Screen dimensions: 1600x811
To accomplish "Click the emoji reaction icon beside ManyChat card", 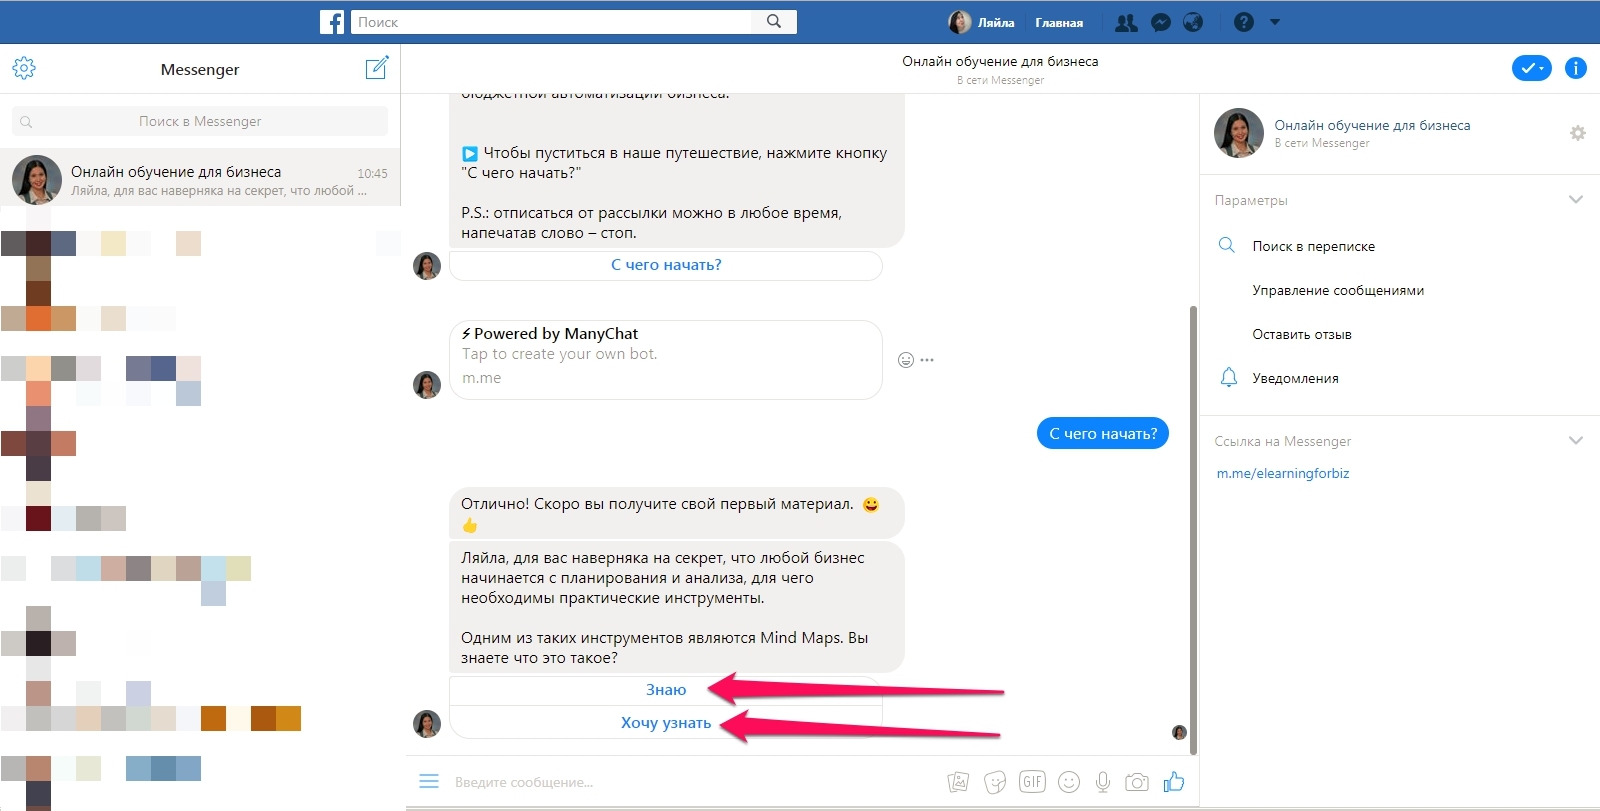I will (x=906, y=360).
